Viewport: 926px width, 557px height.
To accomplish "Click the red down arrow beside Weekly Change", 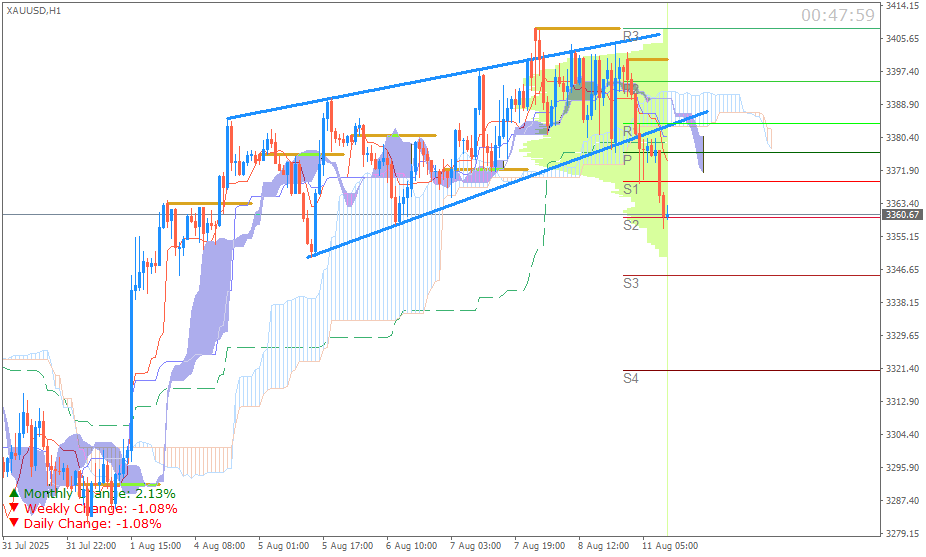I will point(14,508).
